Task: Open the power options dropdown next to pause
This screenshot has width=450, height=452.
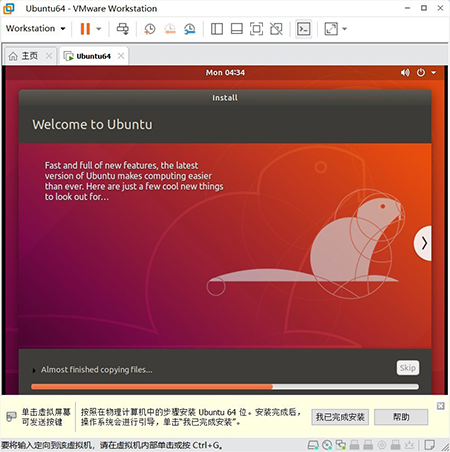Action: coord(99,29)
